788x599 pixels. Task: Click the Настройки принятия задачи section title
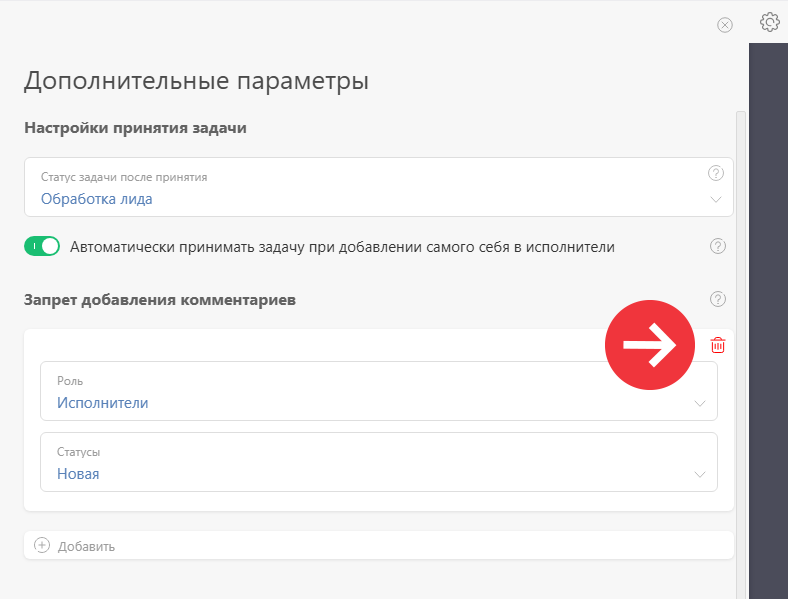[x=135, y=128]
